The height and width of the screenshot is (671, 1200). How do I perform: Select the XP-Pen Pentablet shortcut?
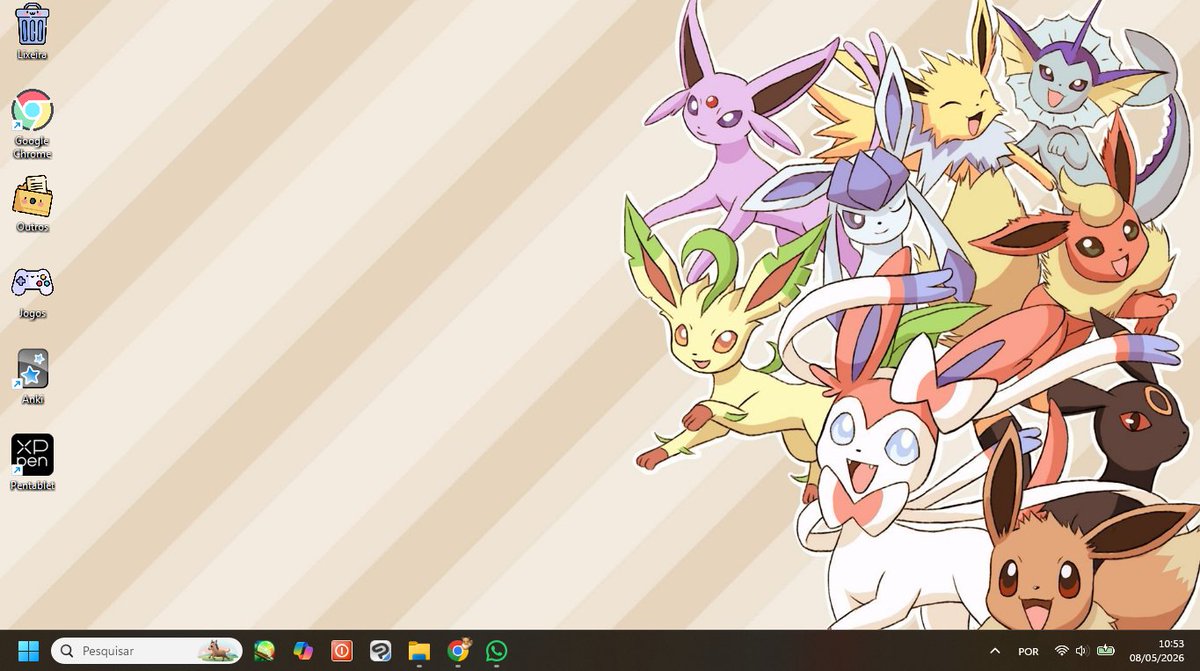[32, 462]
